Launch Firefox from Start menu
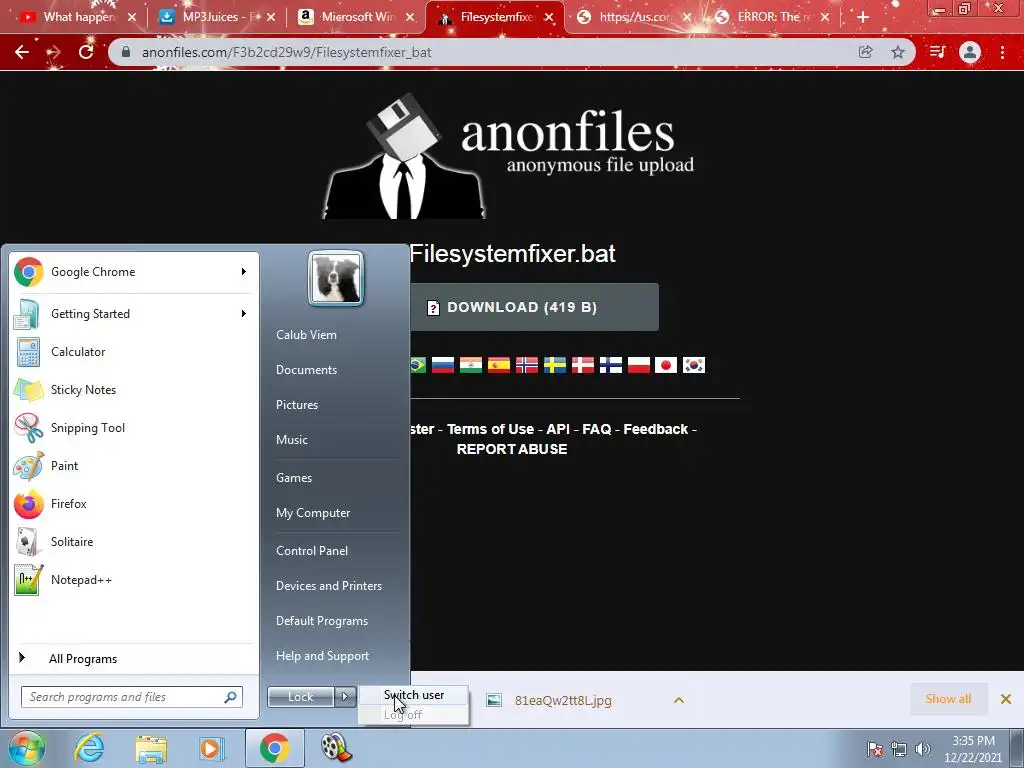The width and height of the screenshot is (1024, 768). 135,504
